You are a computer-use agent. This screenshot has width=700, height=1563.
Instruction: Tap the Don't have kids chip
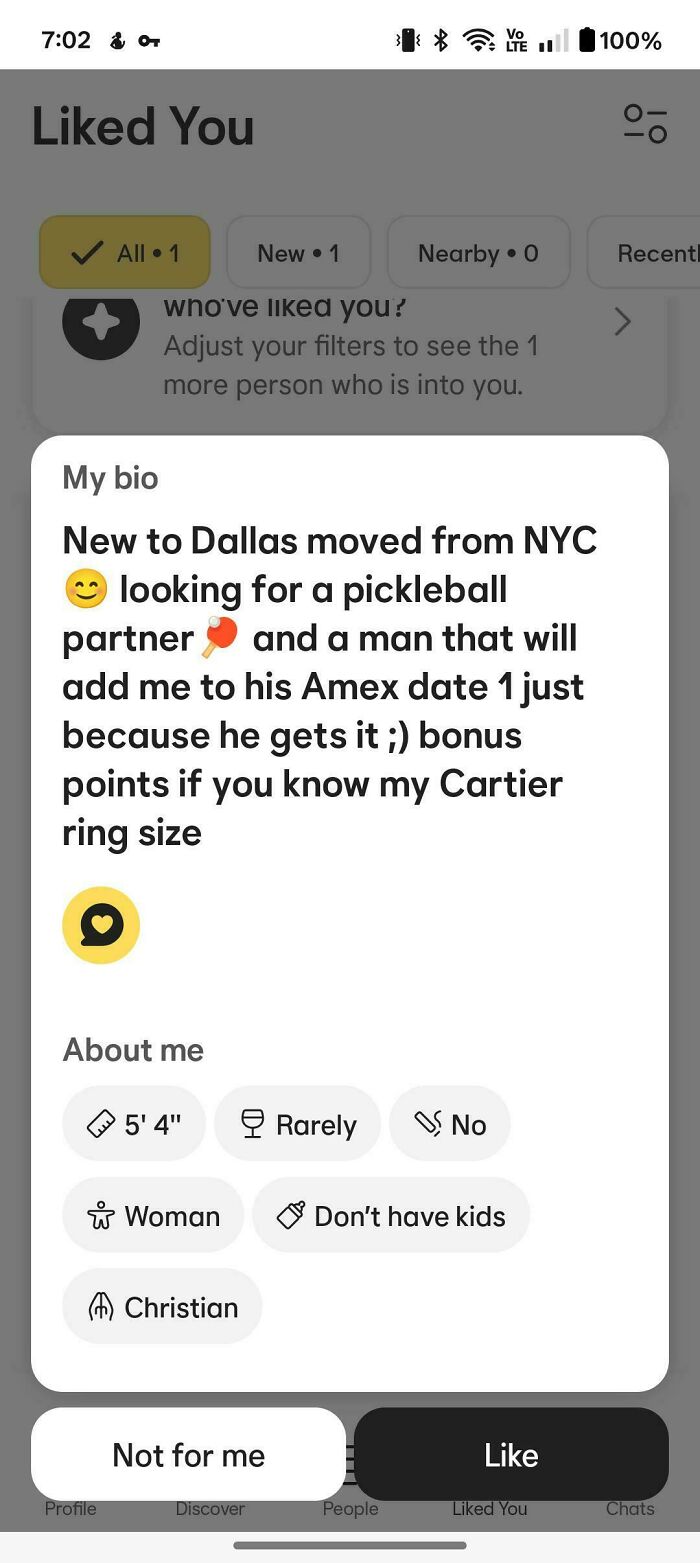click(391, 1215)
